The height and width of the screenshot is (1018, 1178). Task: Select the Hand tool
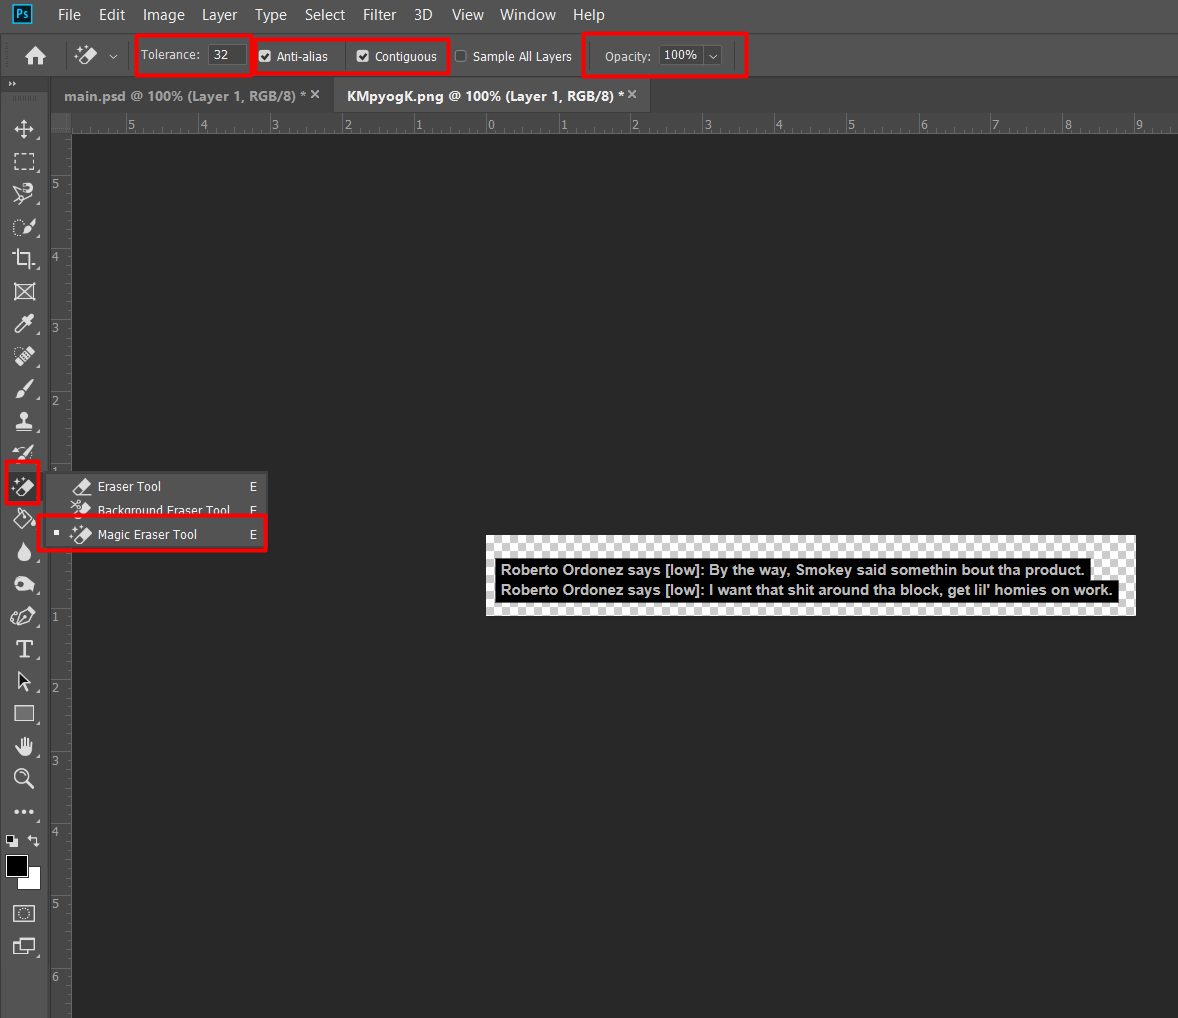click(x=24, y=746)
